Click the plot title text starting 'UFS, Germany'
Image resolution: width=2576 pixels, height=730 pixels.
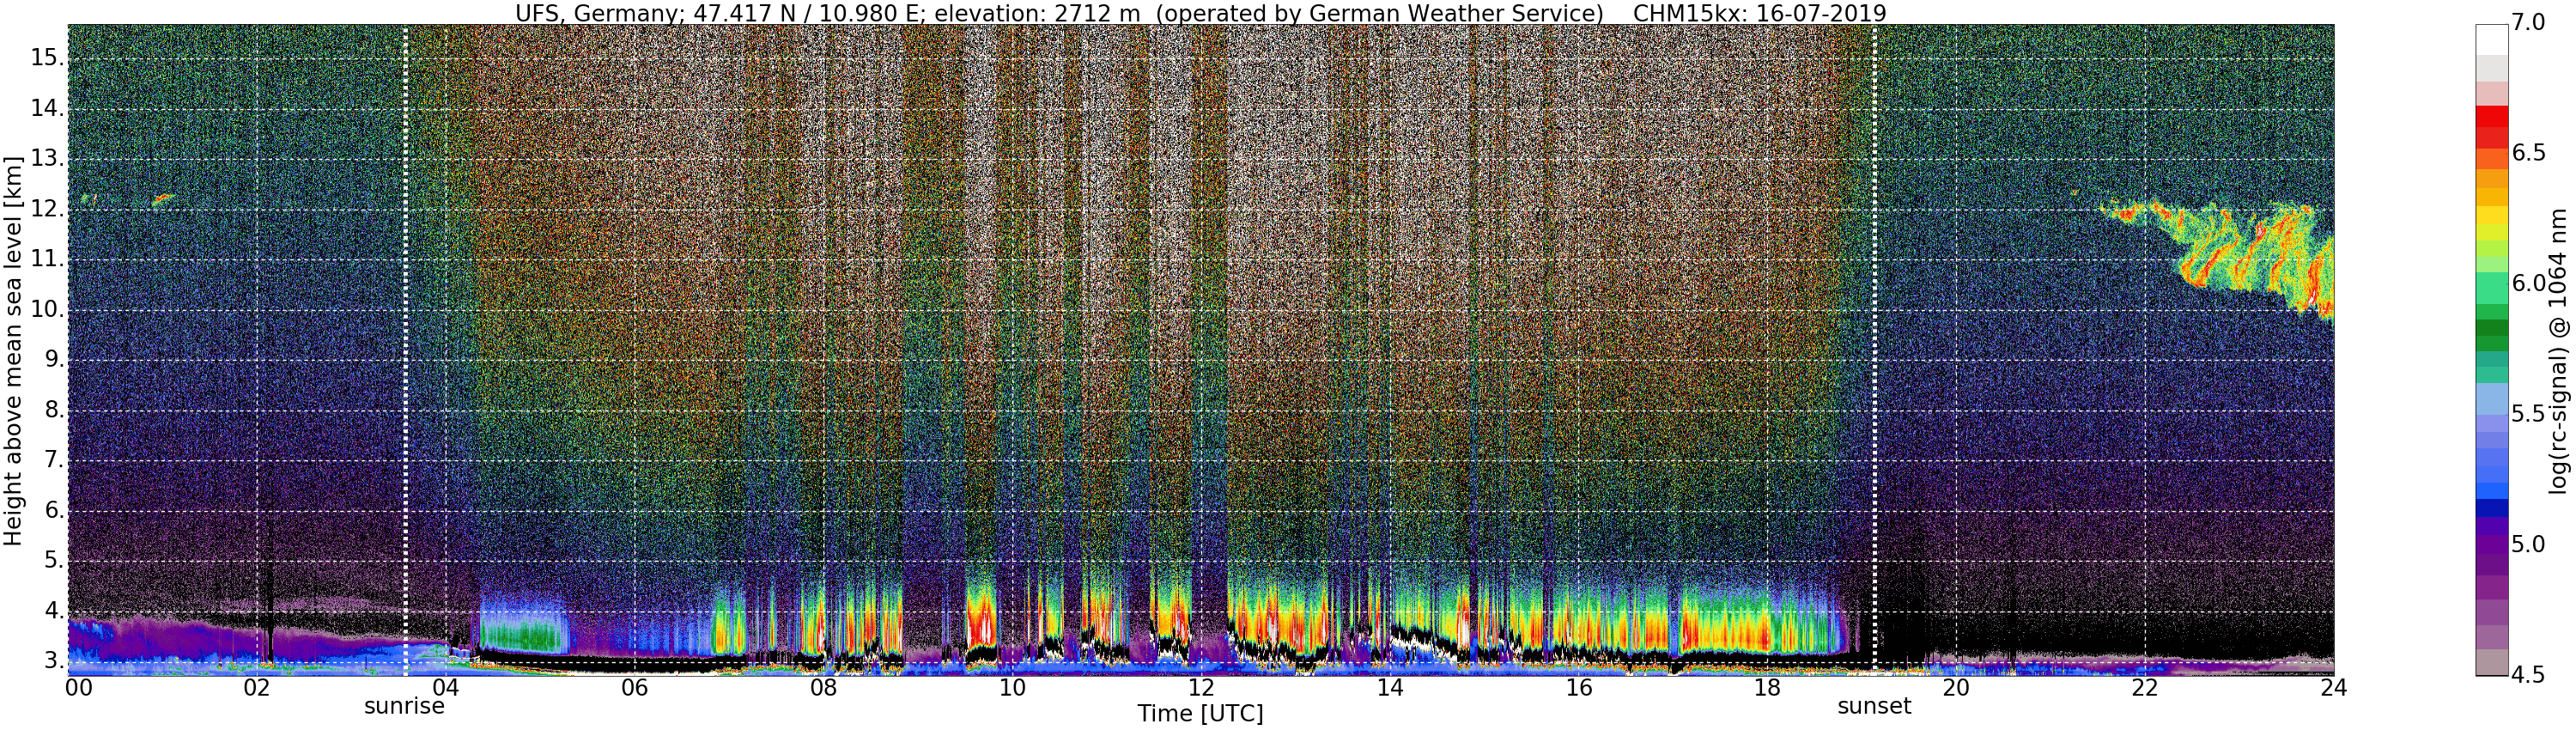[x=1200, y=13]
